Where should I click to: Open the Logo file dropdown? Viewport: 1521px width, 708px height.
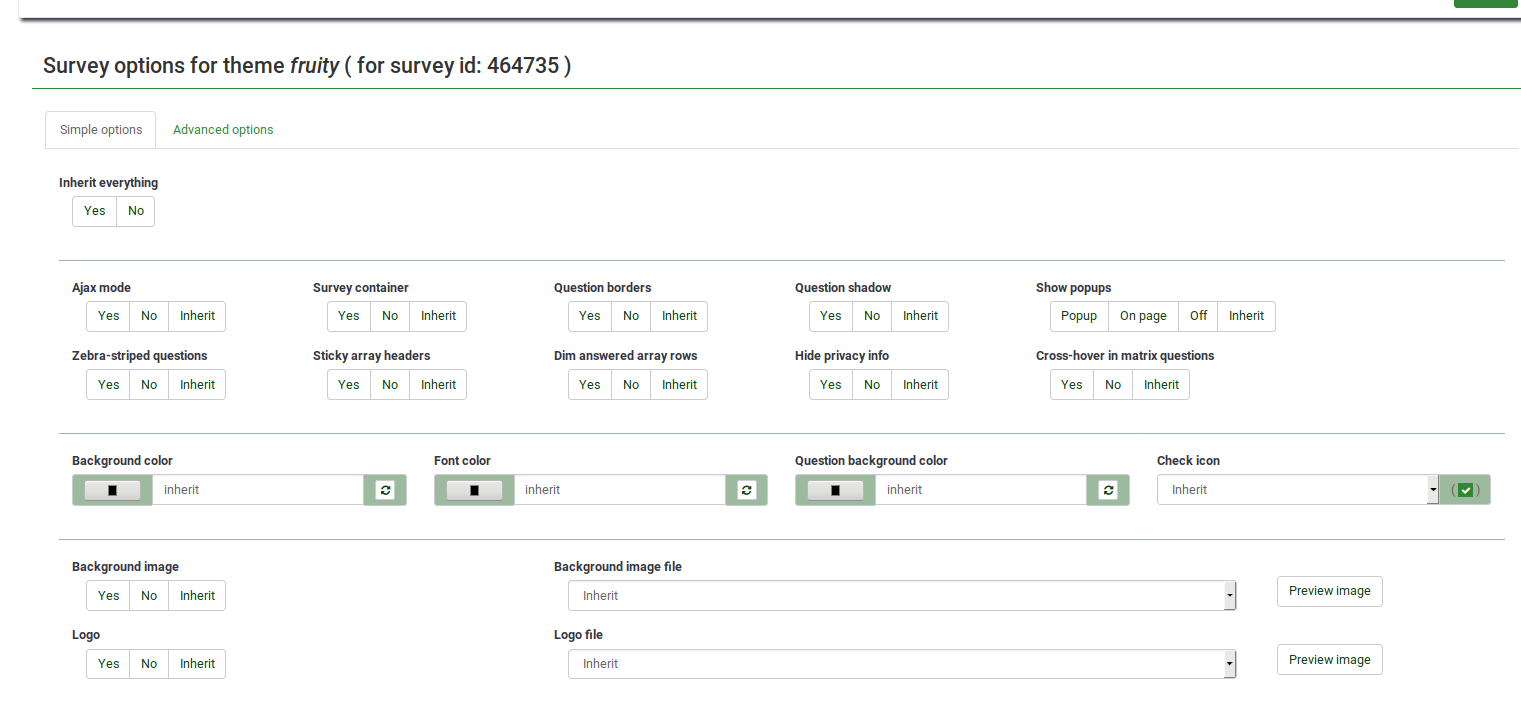click(x=902, y=664)
